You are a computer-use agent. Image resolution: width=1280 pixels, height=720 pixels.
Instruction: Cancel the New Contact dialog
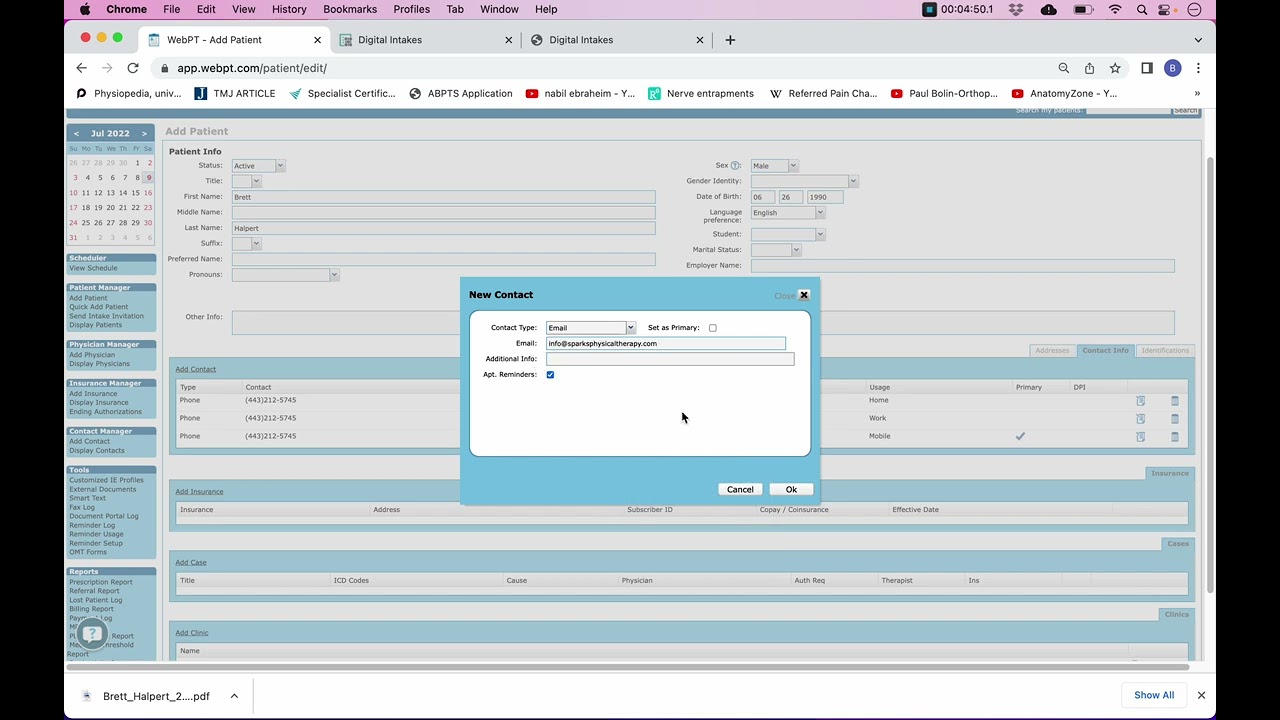[740, 489]
